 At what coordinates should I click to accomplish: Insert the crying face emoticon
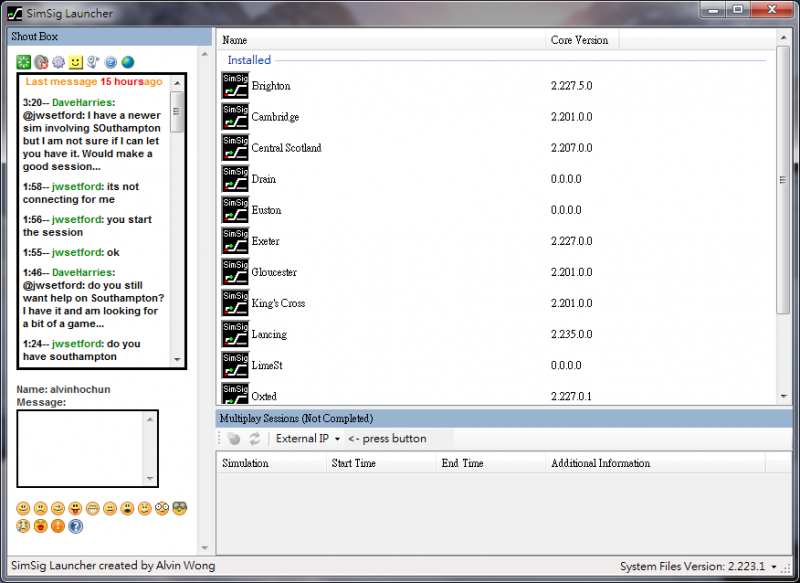coord(23,526)
